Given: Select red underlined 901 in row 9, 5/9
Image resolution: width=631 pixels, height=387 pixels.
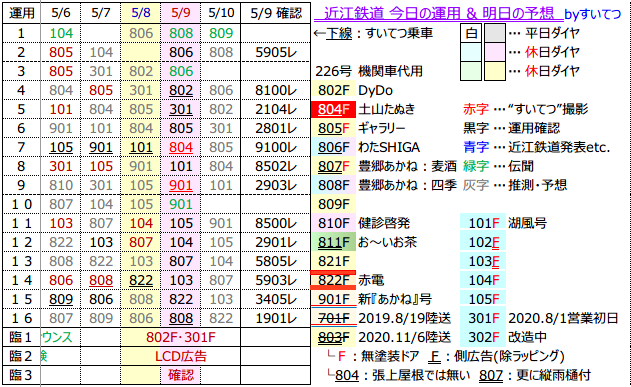Looking at the screenshot, I should [181, 185].
